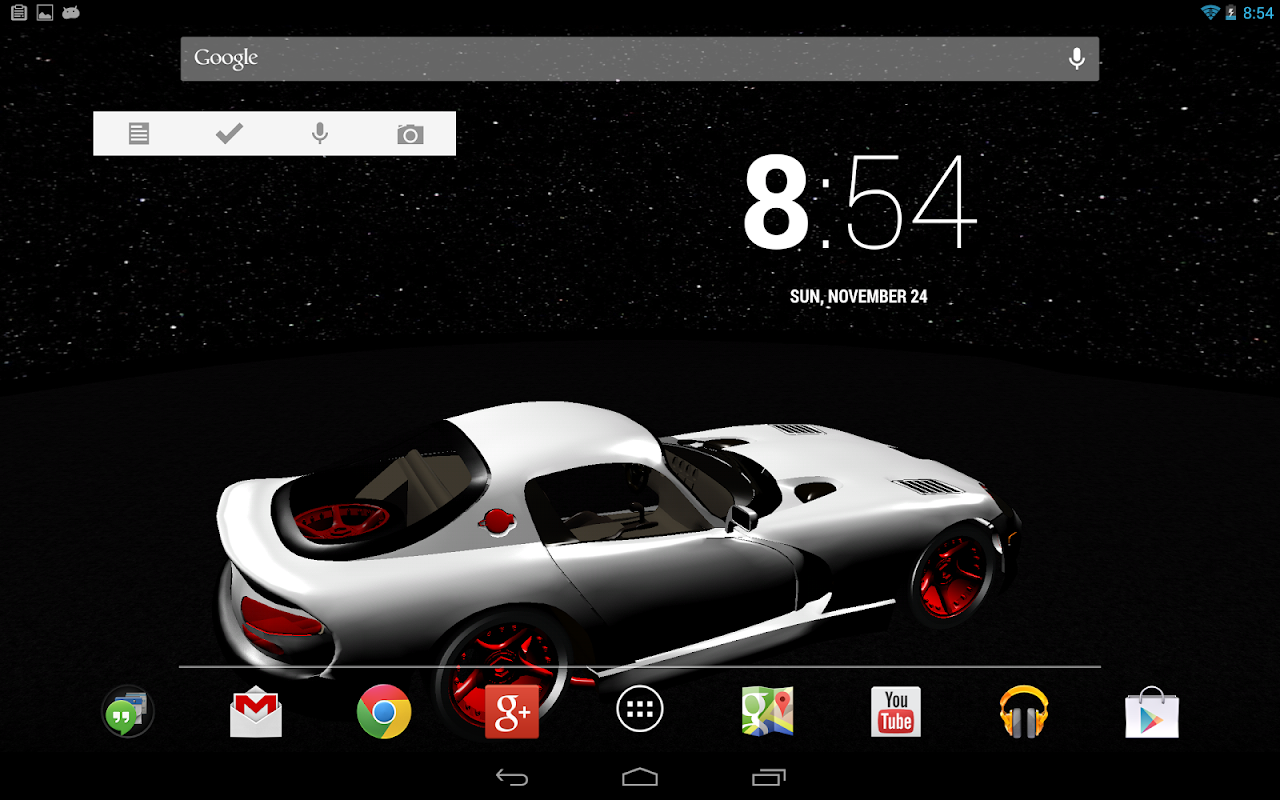Screen dimensions: 1280x800
Task: Open the all apps drawer
Action: [640, 710]
